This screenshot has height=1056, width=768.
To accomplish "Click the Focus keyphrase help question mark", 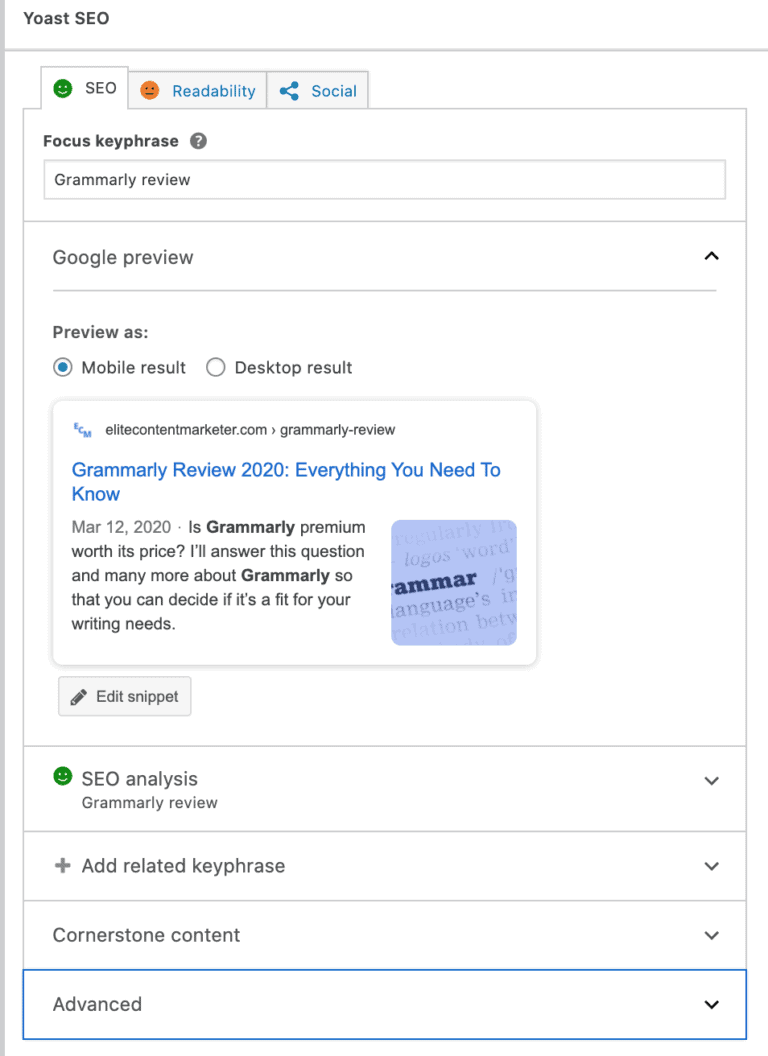I will 198,141.
